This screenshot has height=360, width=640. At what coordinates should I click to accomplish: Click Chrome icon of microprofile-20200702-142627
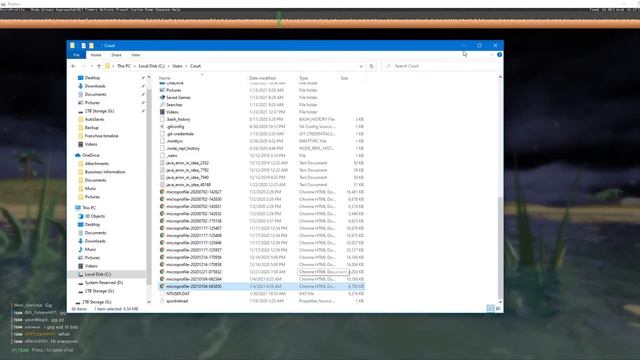click(x=162, y=192)
